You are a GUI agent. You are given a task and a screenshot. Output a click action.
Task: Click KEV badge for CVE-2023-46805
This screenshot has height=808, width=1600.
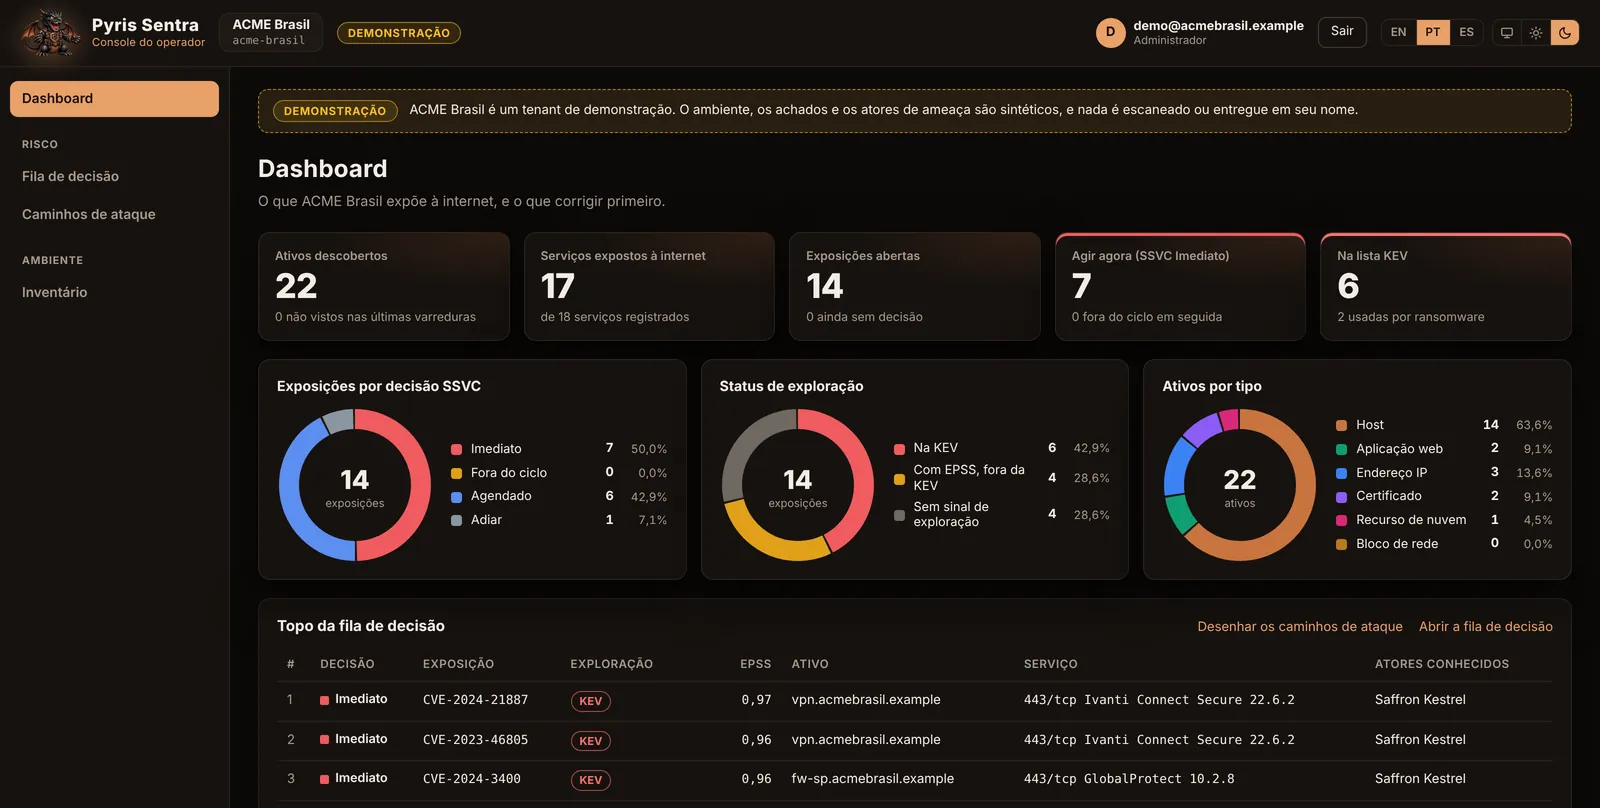(x=591, y=742)
